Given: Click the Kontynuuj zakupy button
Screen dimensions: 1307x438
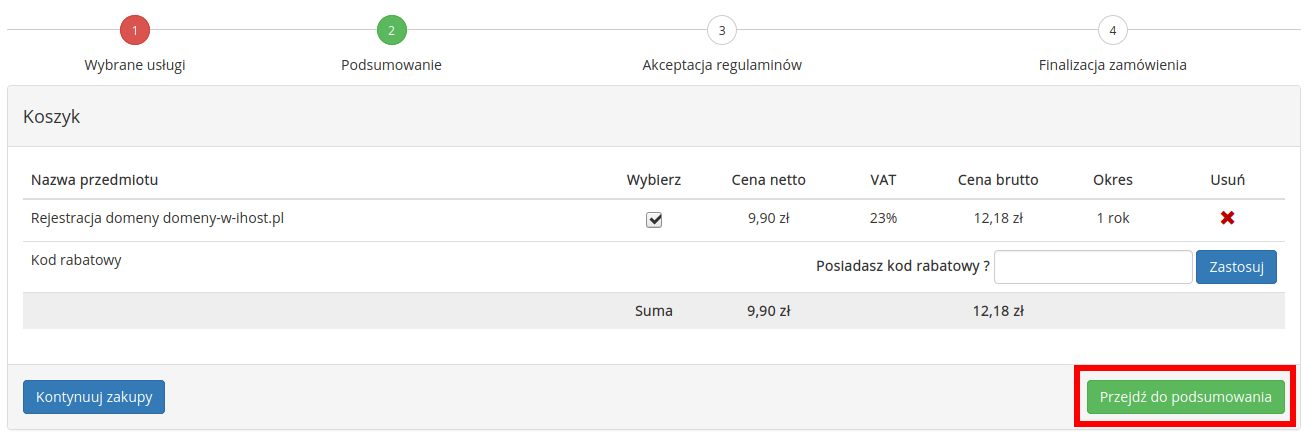Looking at the screenshot, I should [94, 397].
